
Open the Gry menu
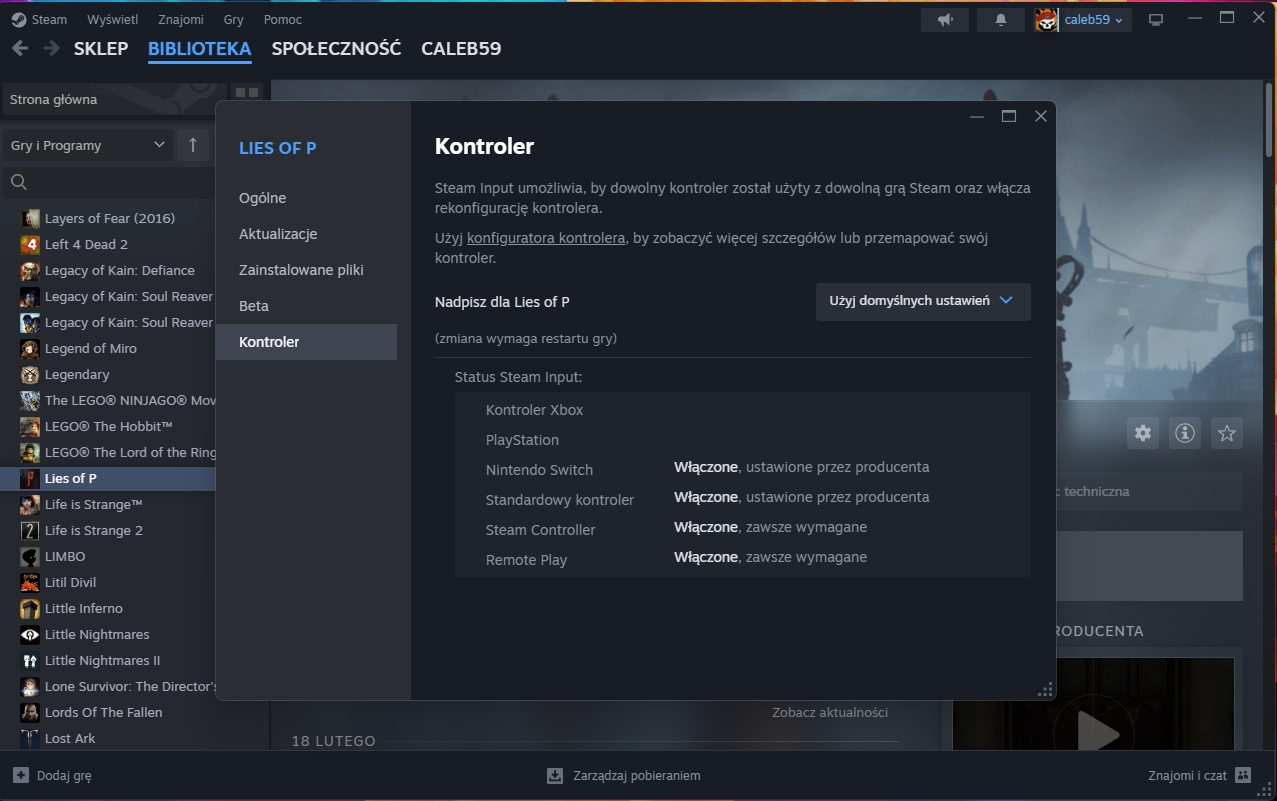point(234,19)
